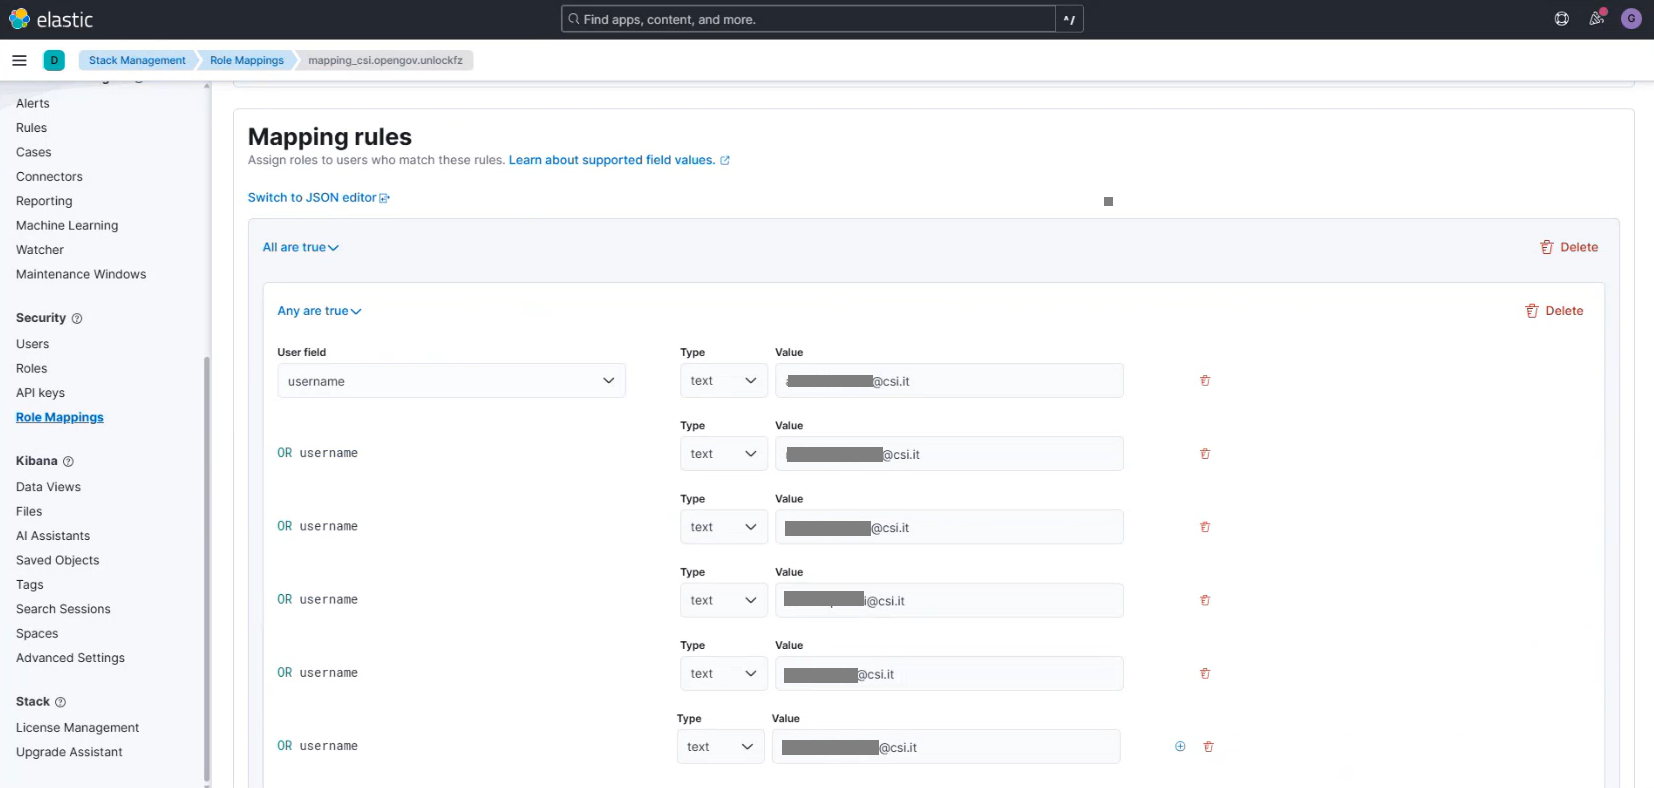Click Security section info icon
The image size is (1654, 788).
(x=77, y=318)
